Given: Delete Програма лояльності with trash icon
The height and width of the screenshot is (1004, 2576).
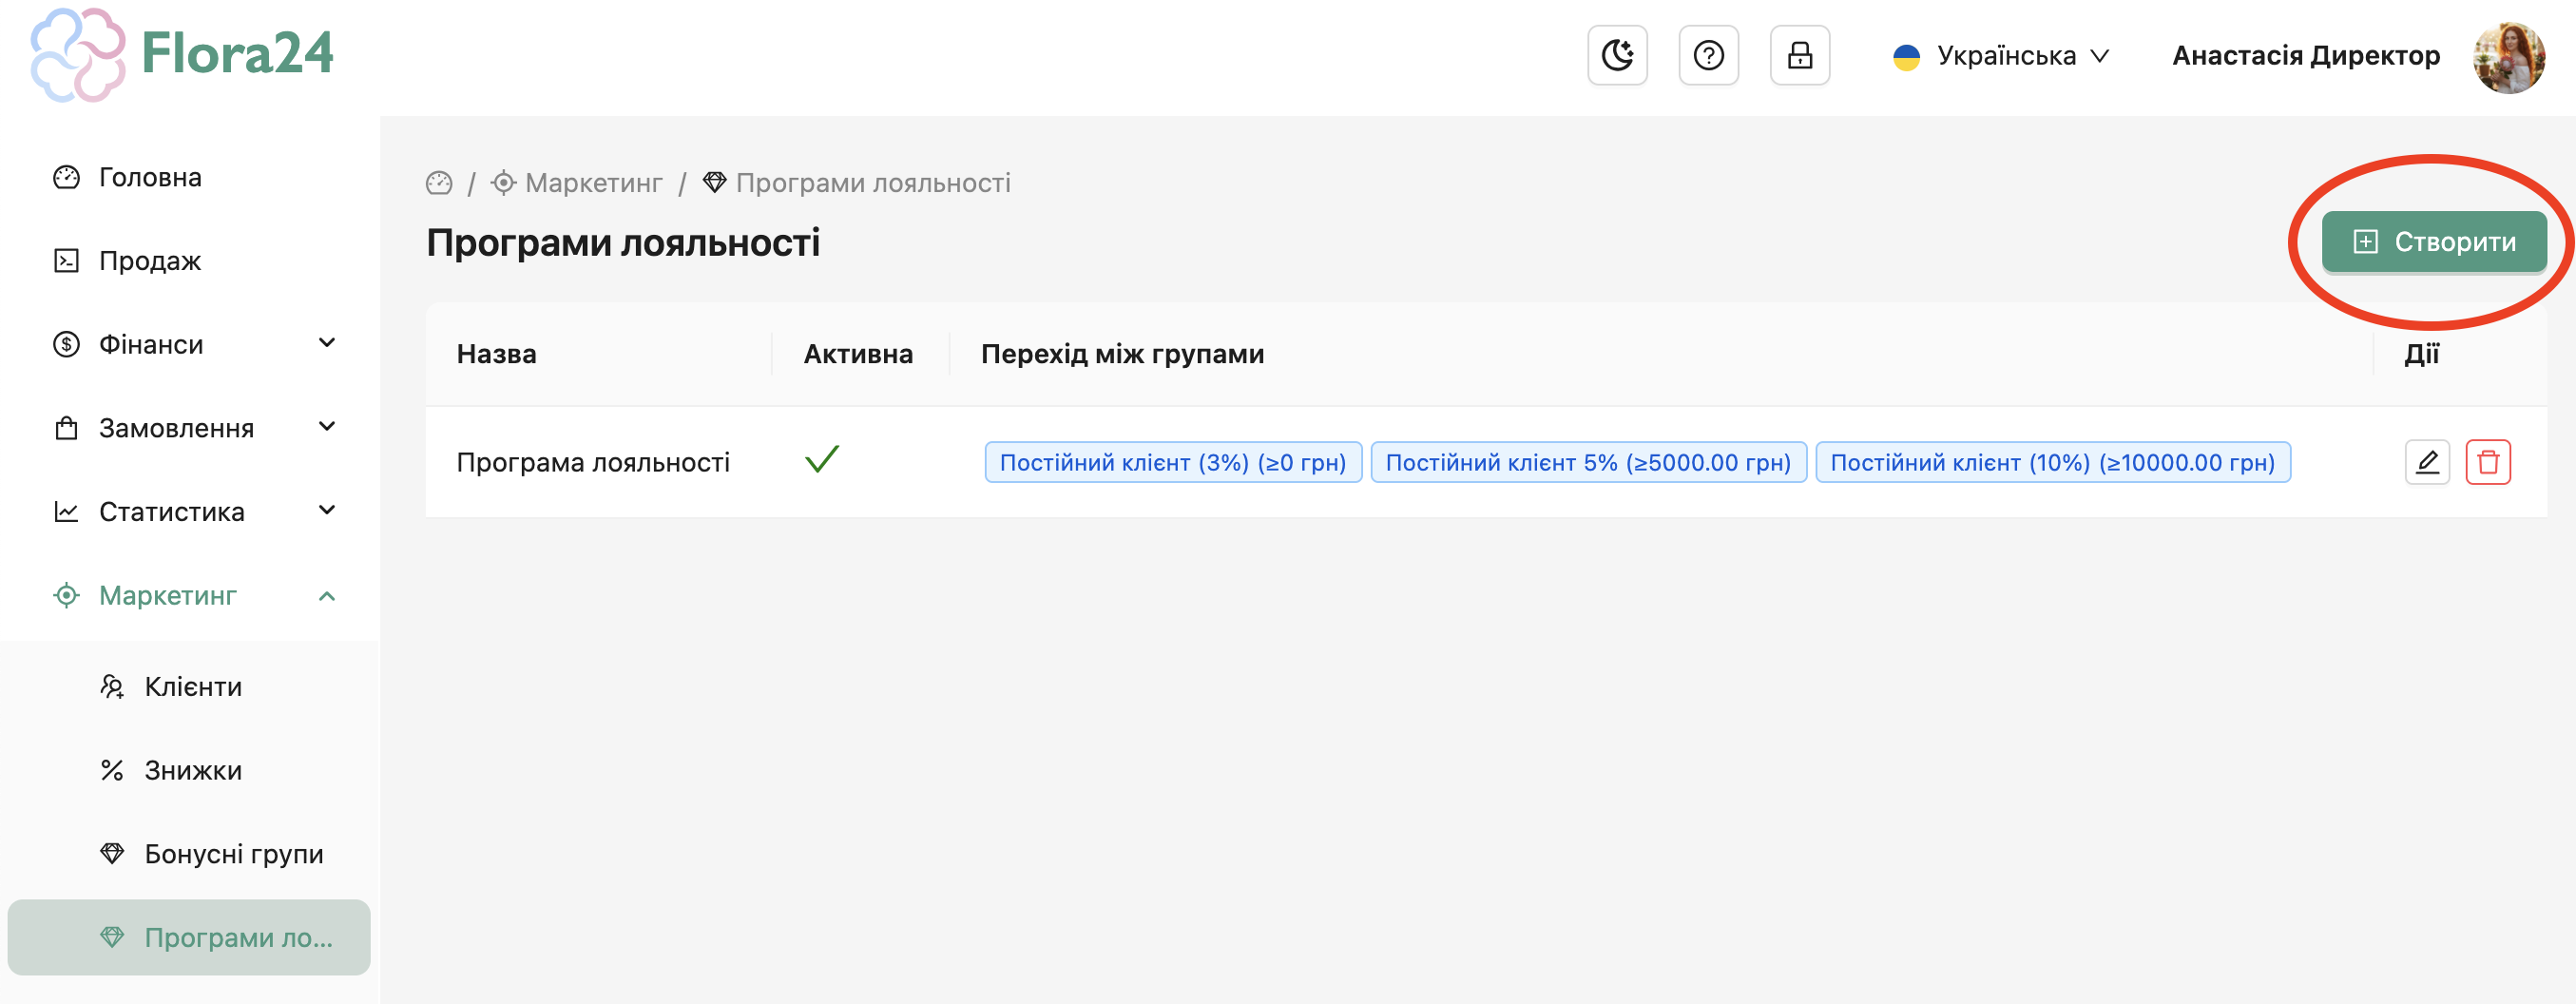Looking at the screenshot, I should [2487, 462].
